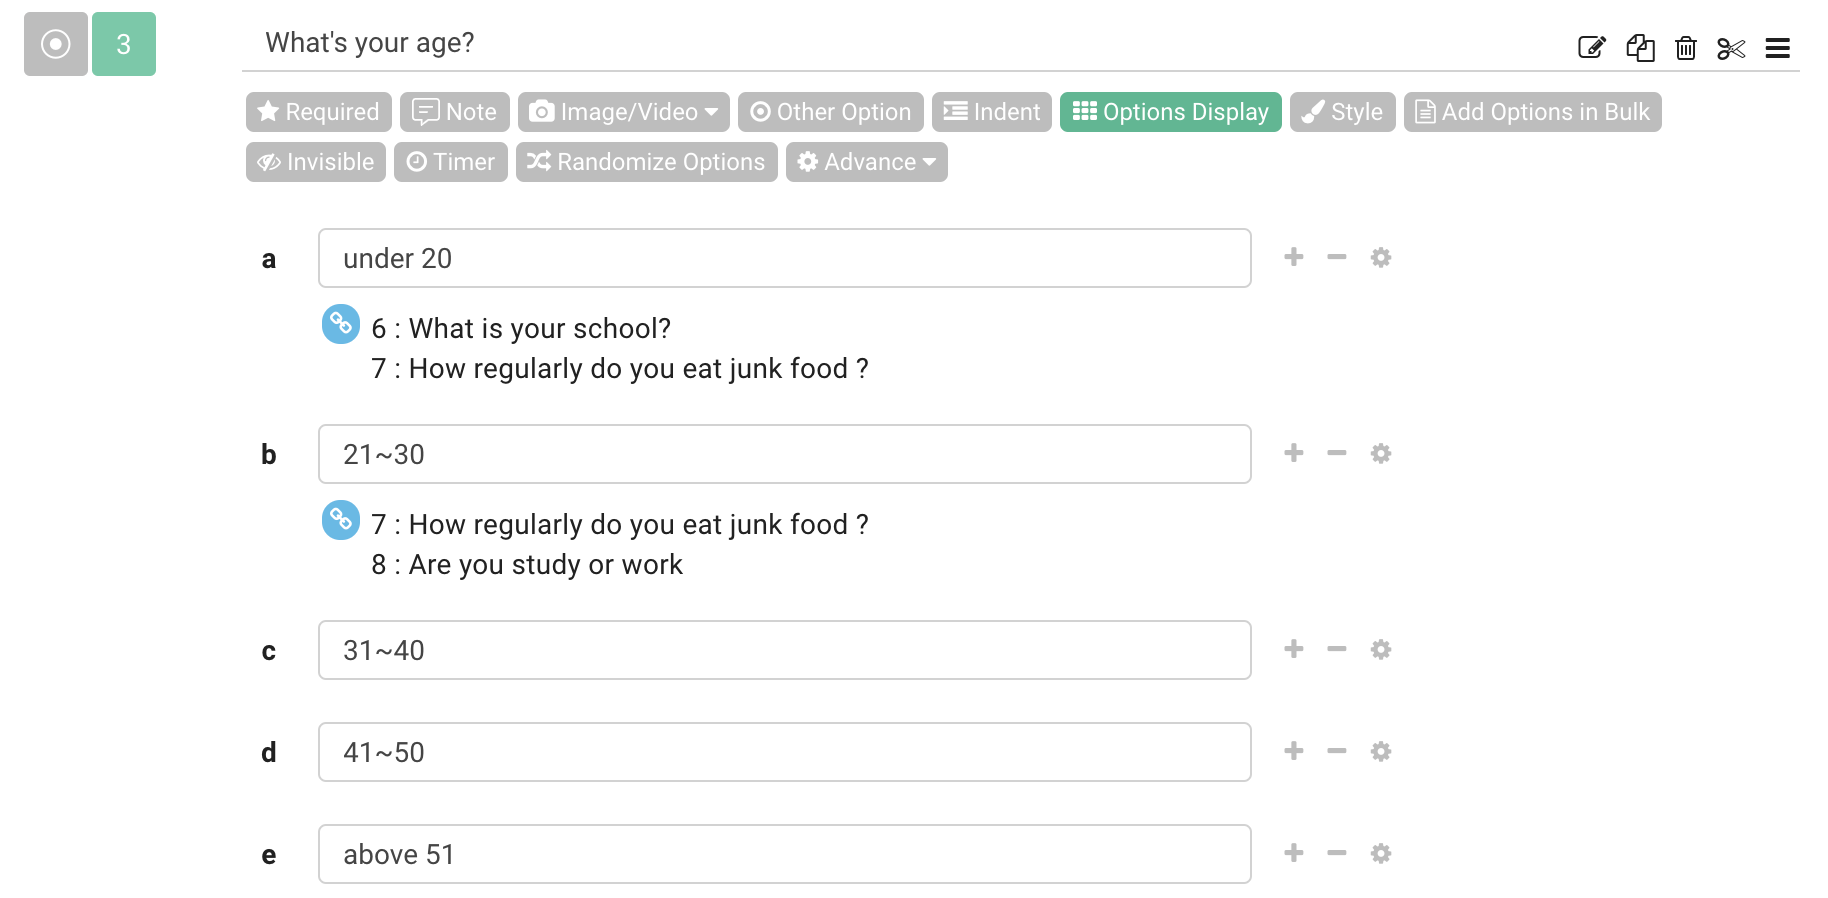The image size is (1828, 898).
Task: Edit the question using the pencil icon
Action: 1593,46
